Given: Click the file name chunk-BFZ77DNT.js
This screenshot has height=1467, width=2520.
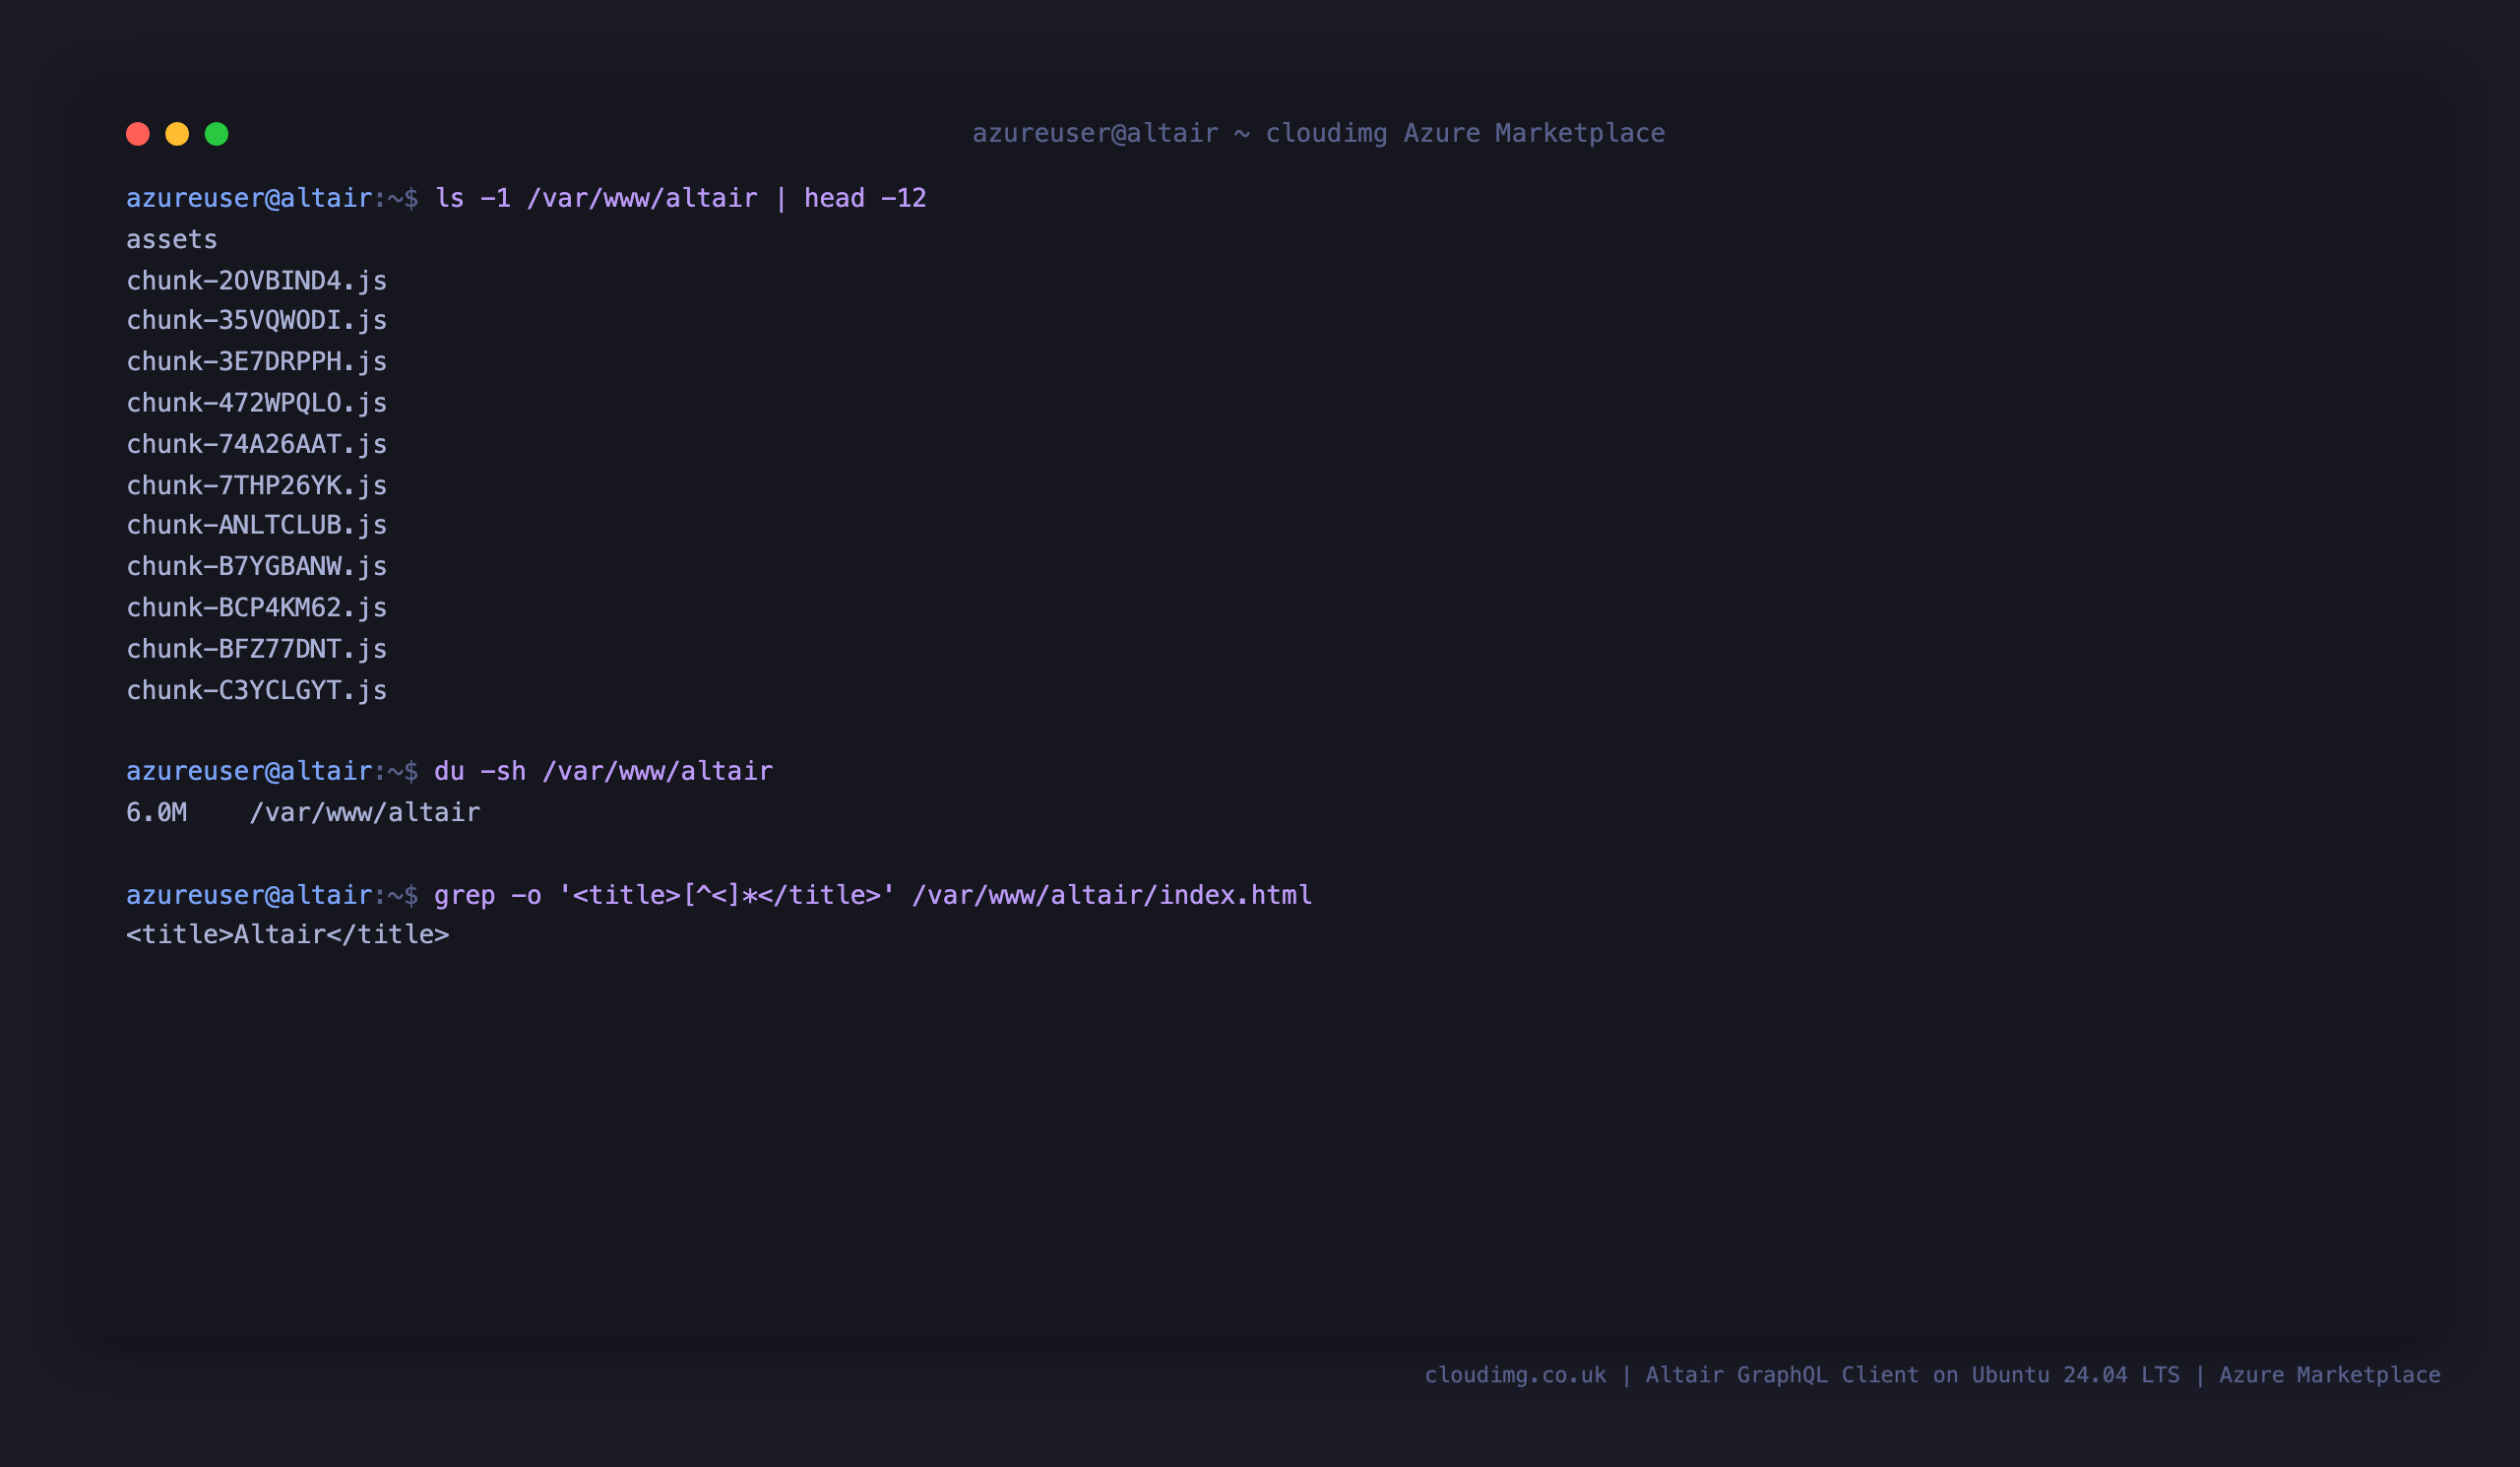Looking at the screenshot, I should click(x=256, y=650).
